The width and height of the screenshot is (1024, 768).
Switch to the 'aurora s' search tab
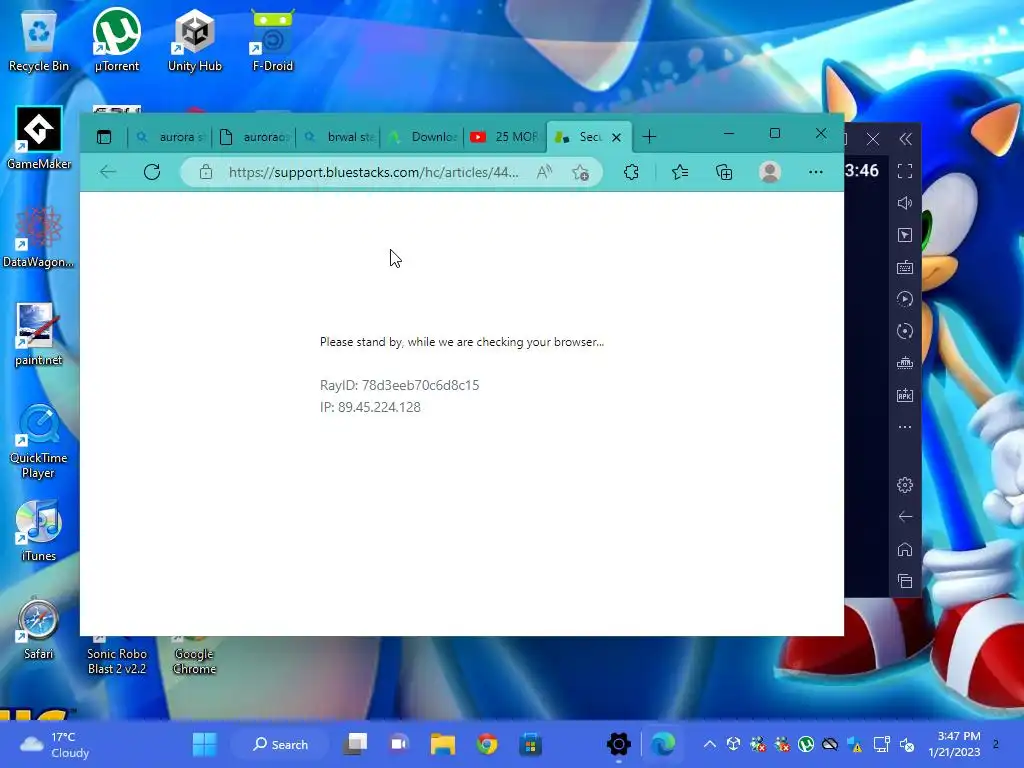coord(170,136)
